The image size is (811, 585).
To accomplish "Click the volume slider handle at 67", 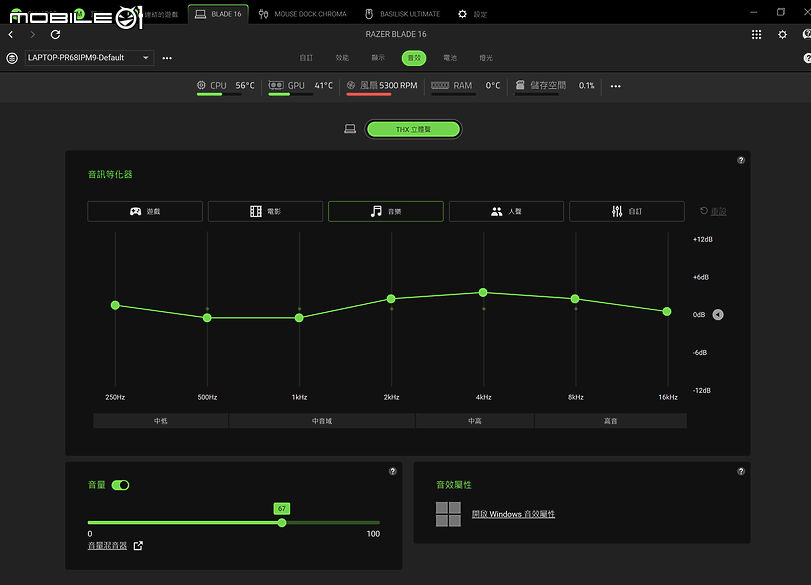I will click(282, 522).
